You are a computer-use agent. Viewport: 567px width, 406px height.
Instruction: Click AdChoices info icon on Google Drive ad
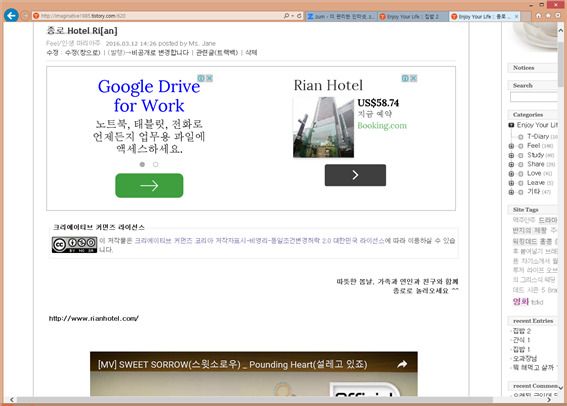[201, 78]
